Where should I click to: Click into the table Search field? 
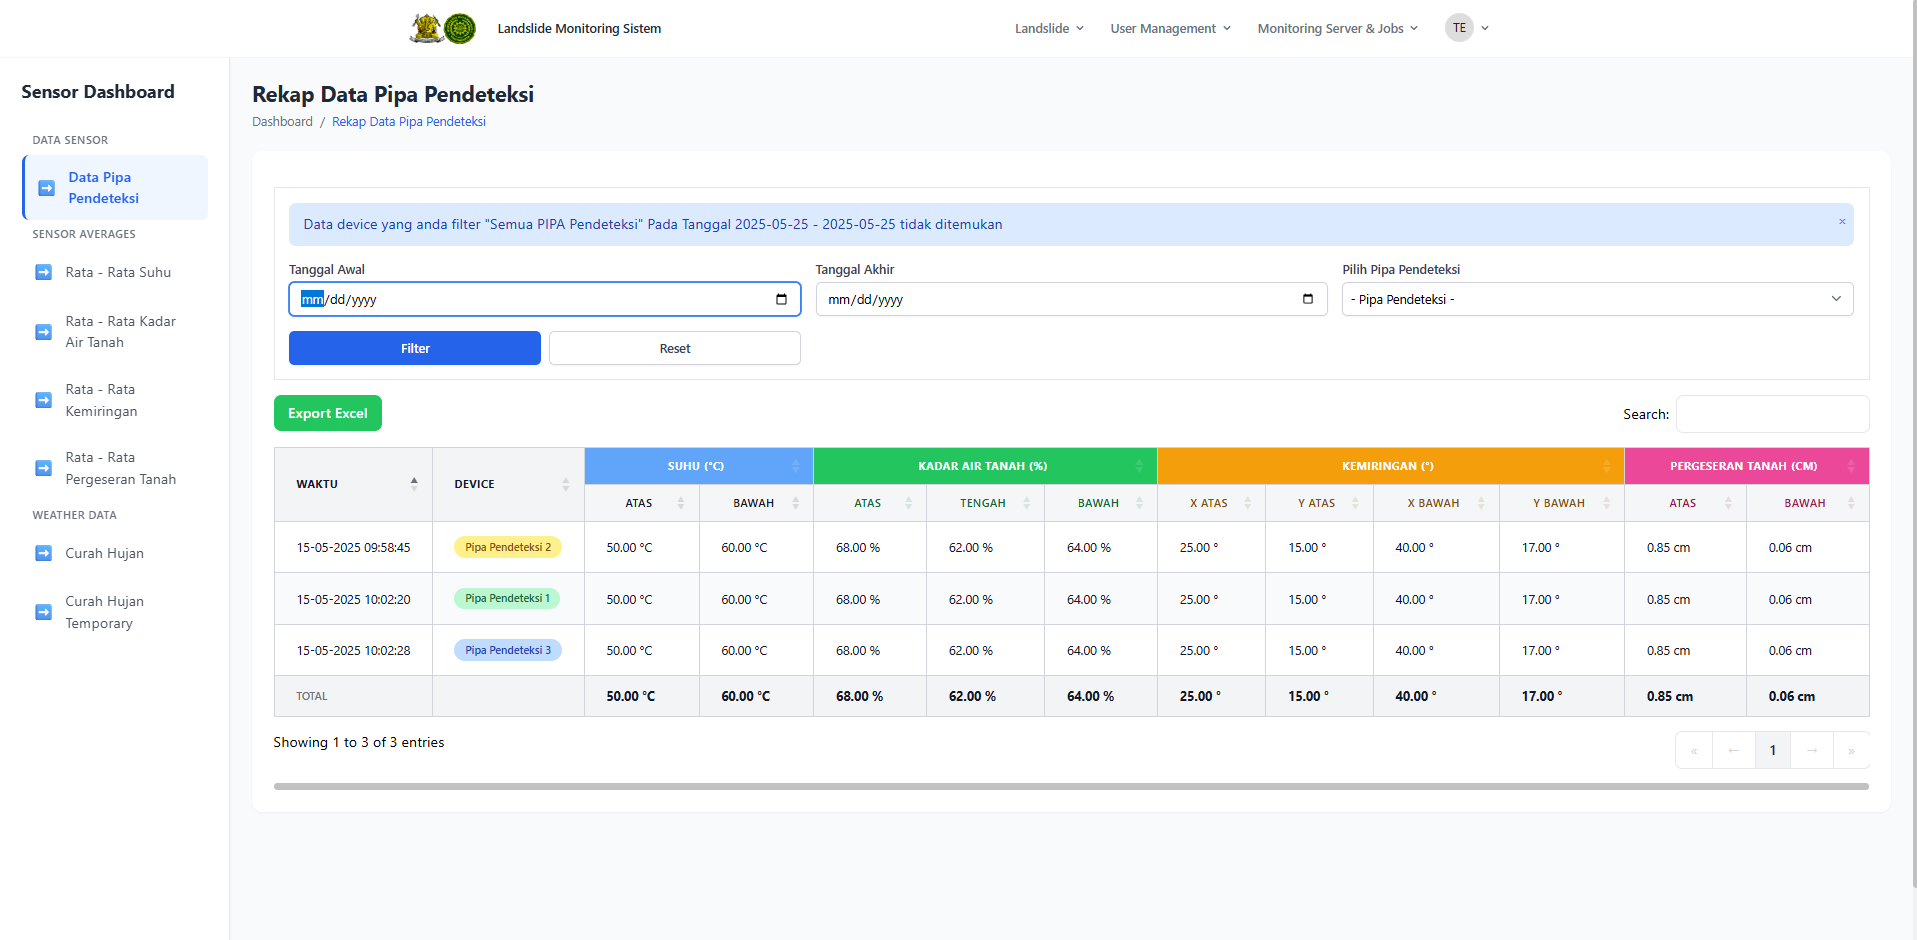1771,414
